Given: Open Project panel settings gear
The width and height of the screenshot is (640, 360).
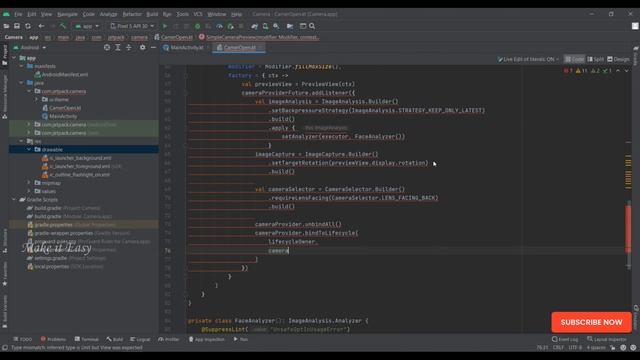Looking at the screenshot, I should point(142,47).
